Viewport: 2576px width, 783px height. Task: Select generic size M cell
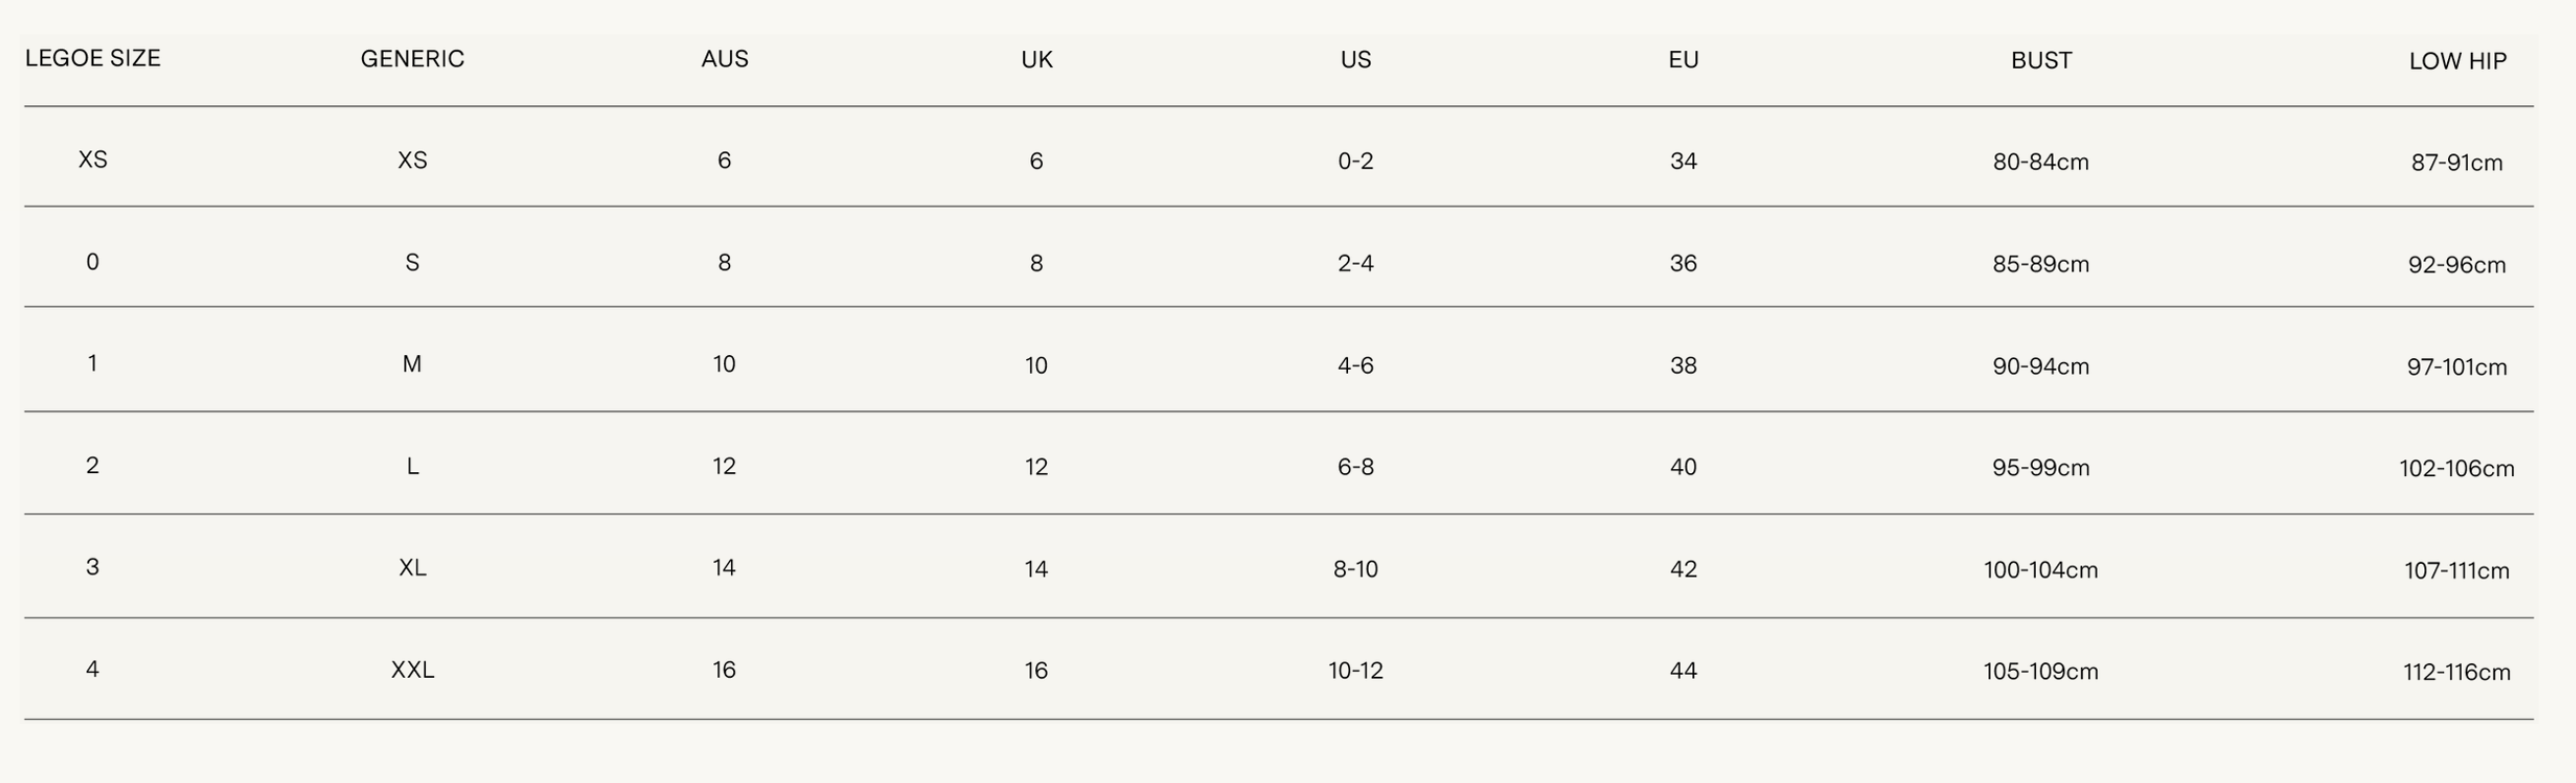tap(412, 364)
